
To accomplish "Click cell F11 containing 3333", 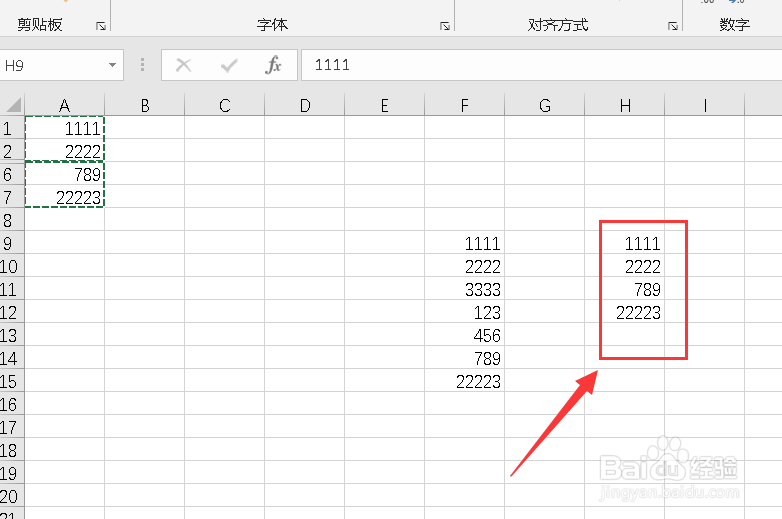I will click(464, 289).
